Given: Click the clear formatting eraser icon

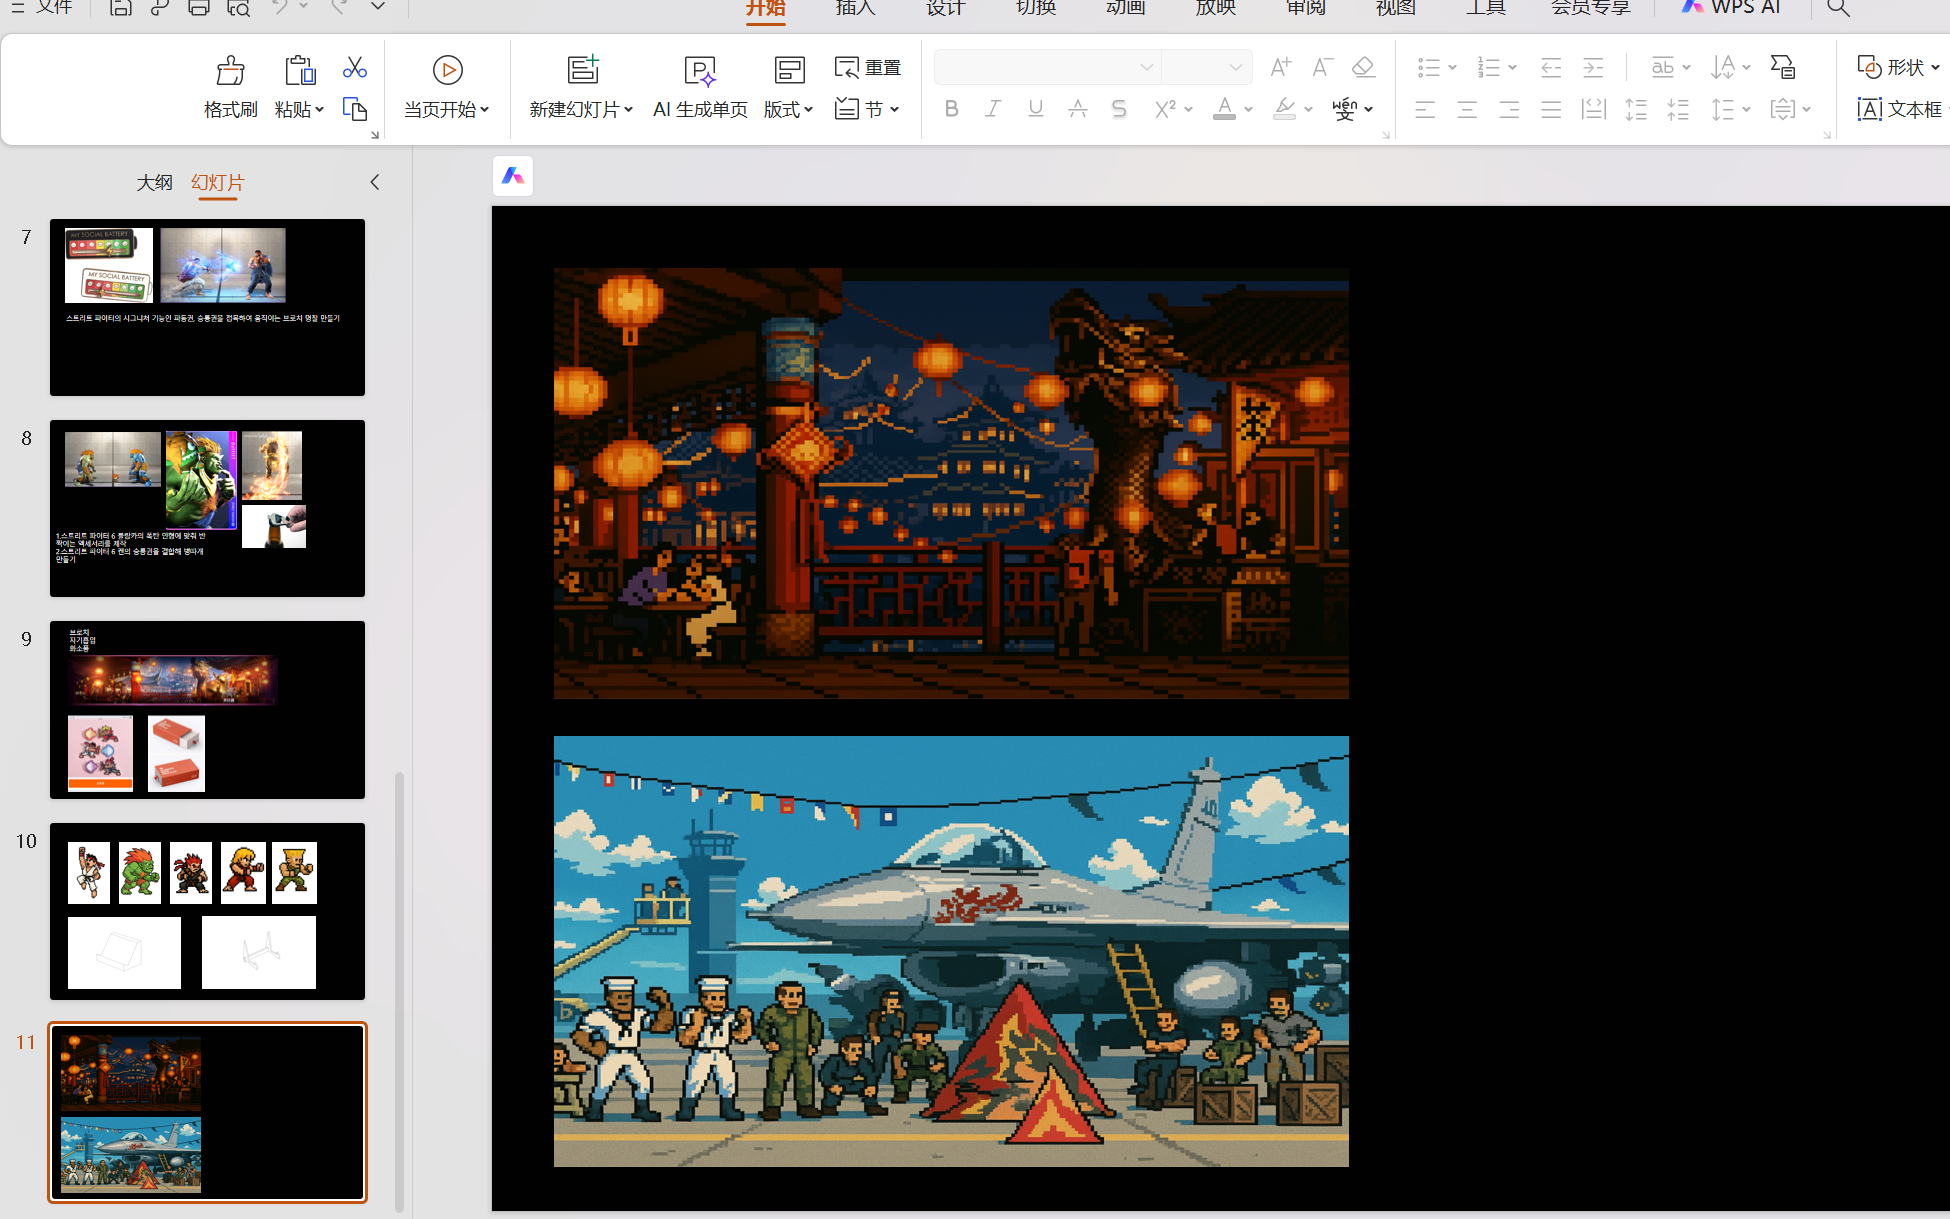Looking at the screenshot, I should [1363, 68].
